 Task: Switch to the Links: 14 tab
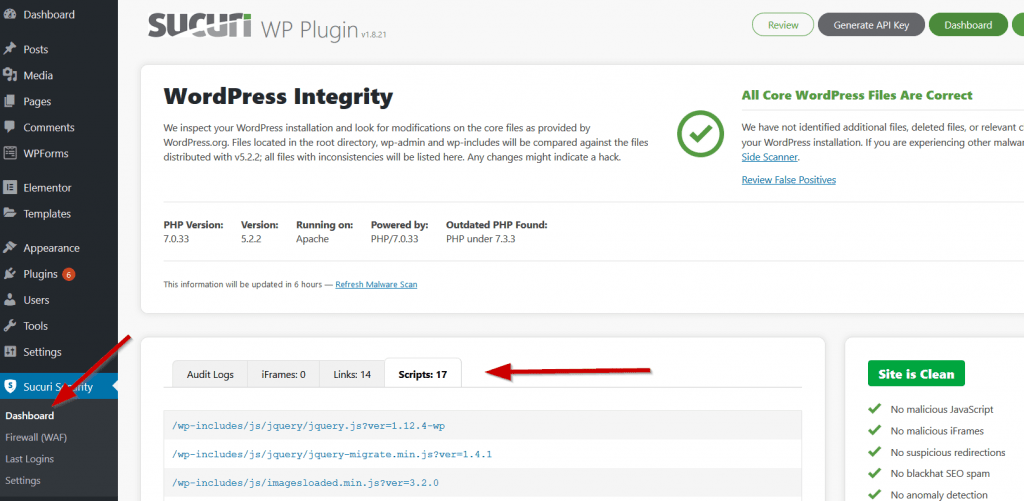coord(352,374)
